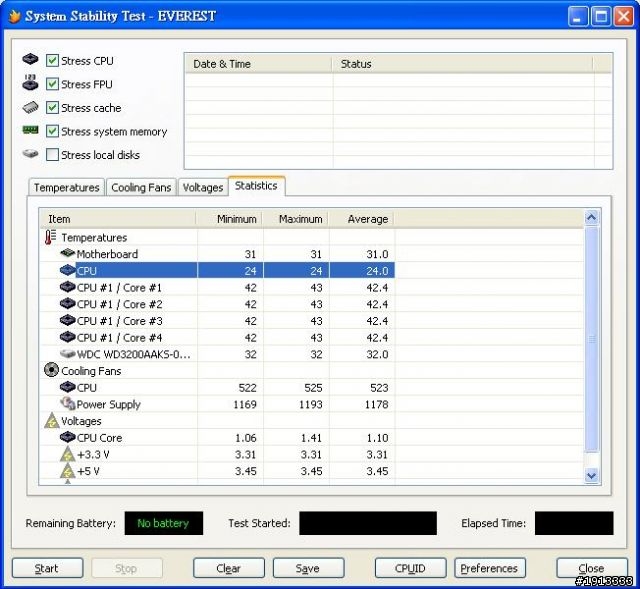Click the Close button at bottom right
The height and width of the screenshot is (589, 640).
tap(592, 568)
